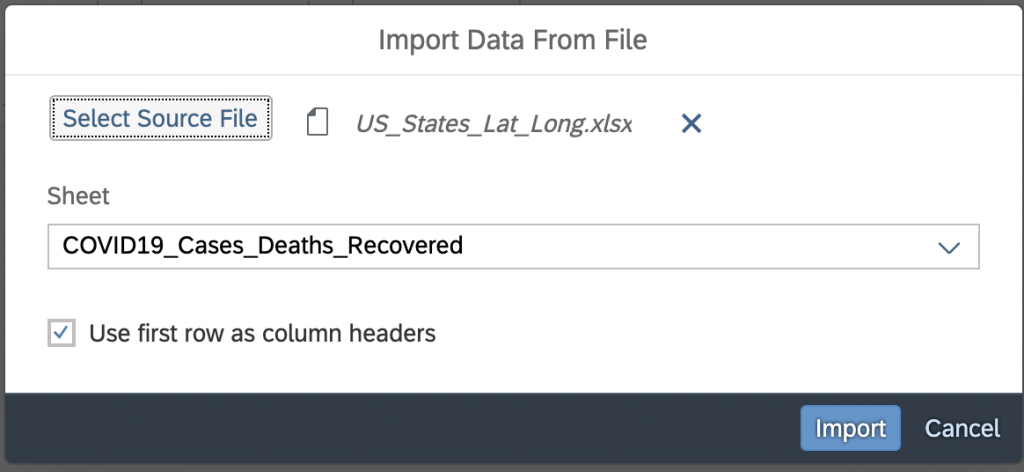Click inside the Sheet name combo box

pos(513,247)
